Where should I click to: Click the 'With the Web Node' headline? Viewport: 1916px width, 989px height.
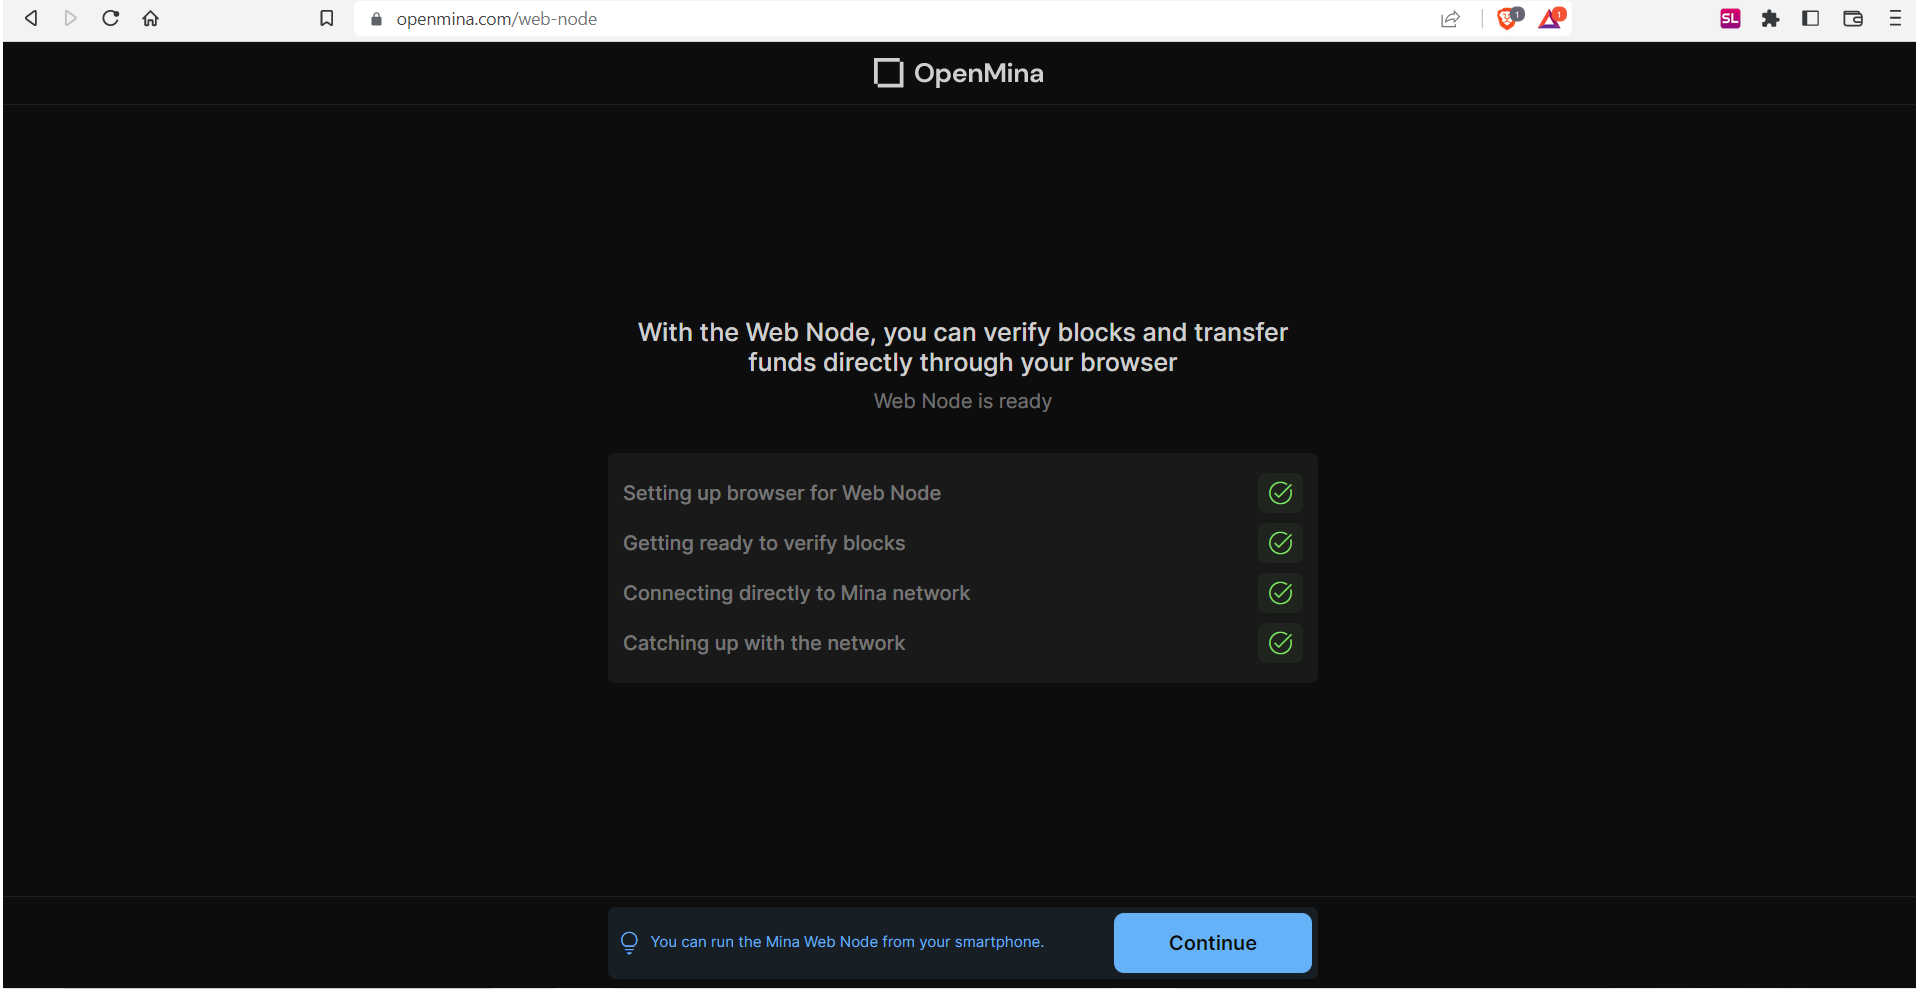click(962, 347)
